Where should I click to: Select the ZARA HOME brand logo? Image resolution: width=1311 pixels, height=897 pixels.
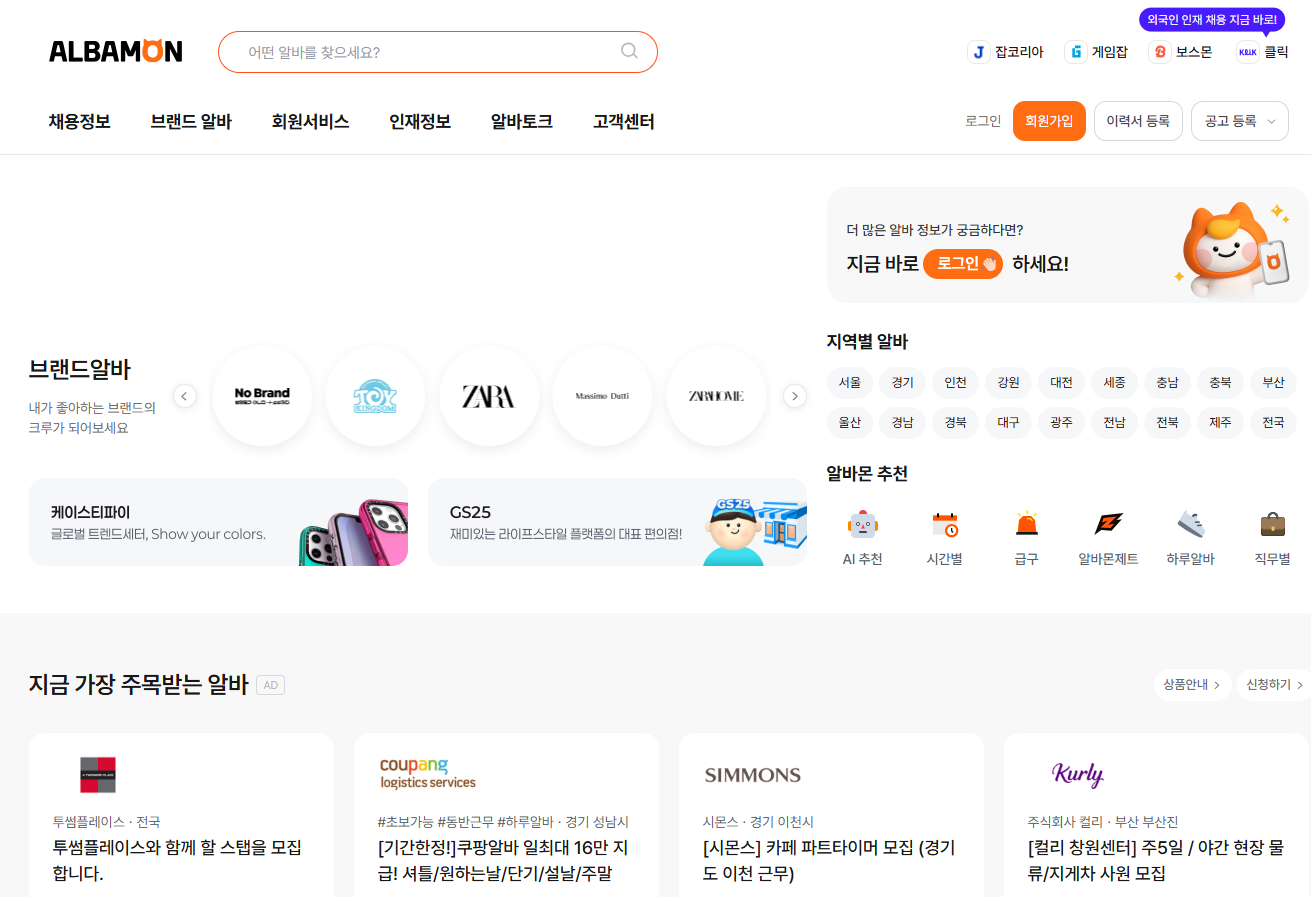coord(715,396)
